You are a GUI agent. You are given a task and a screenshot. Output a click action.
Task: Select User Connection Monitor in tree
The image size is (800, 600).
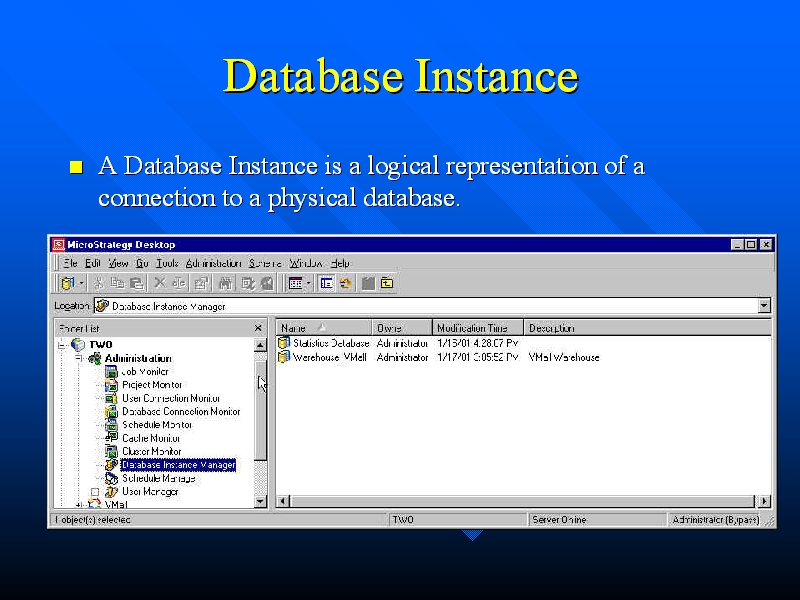(x=170, y=398)
